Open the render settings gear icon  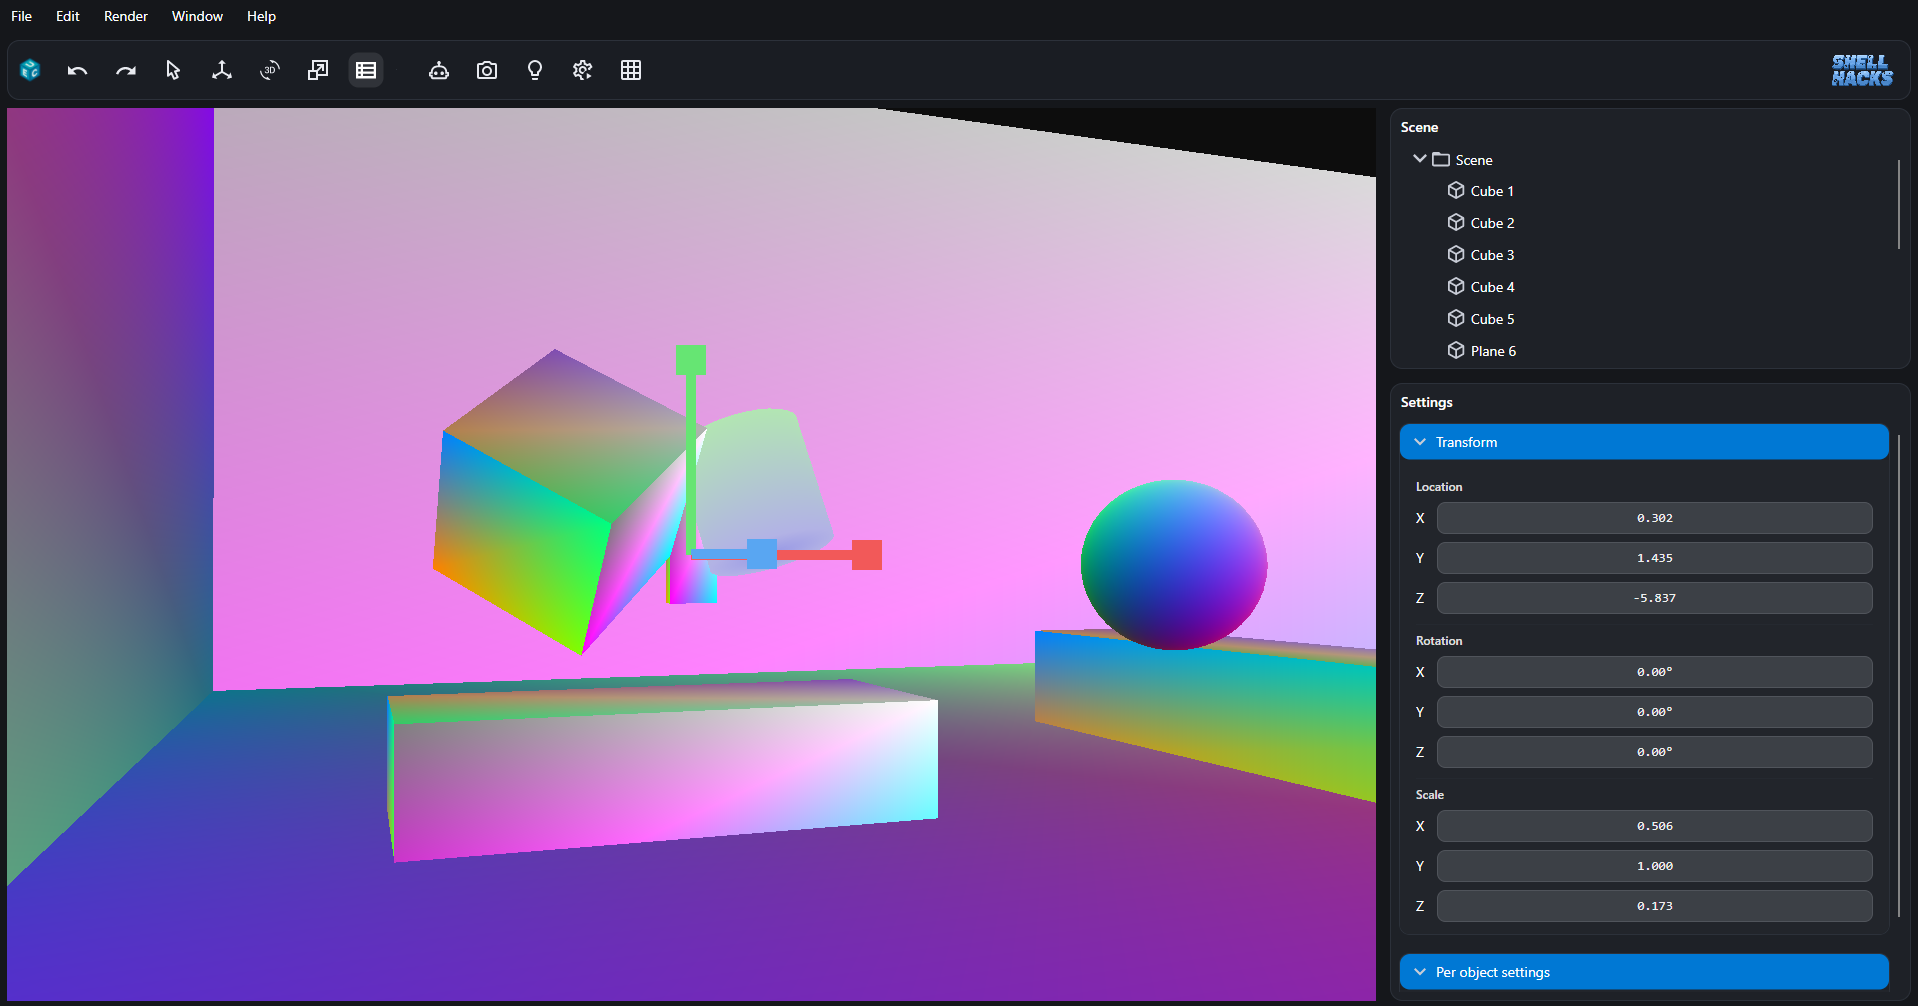pos(582,70)
